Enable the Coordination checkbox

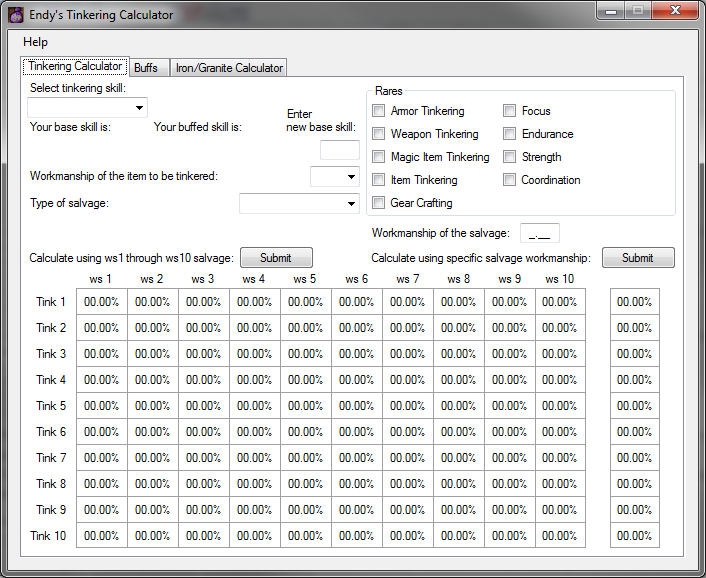510,180
